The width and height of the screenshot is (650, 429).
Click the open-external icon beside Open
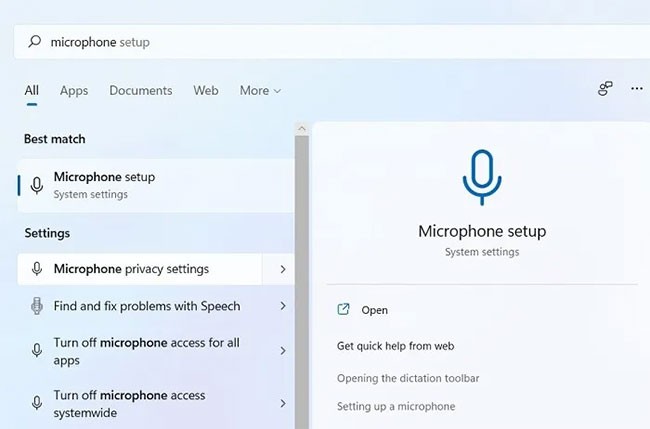pos(344,310)
